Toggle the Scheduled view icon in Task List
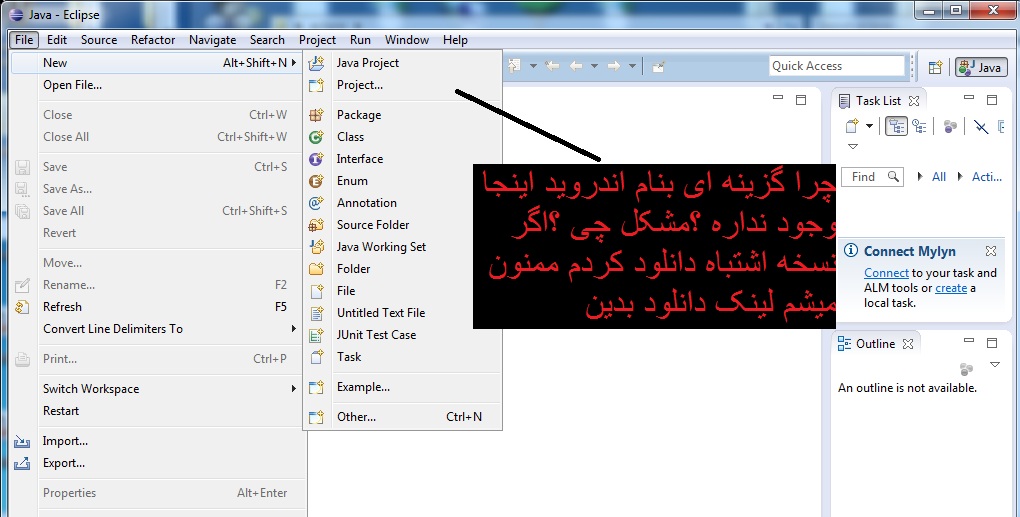Screen dimensions: 1020x517 pyautogui.click(x=919, y=126)
